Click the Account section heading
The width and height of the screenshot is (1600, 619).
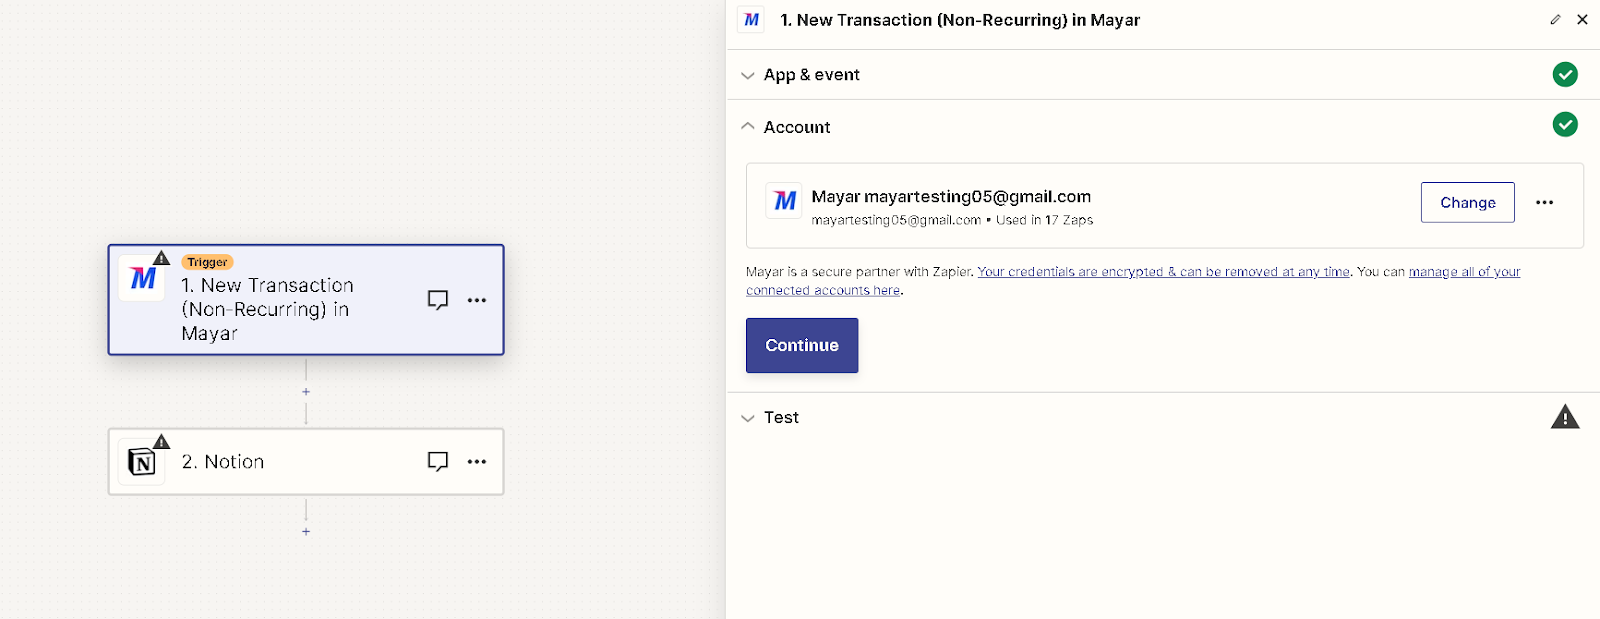797,127
